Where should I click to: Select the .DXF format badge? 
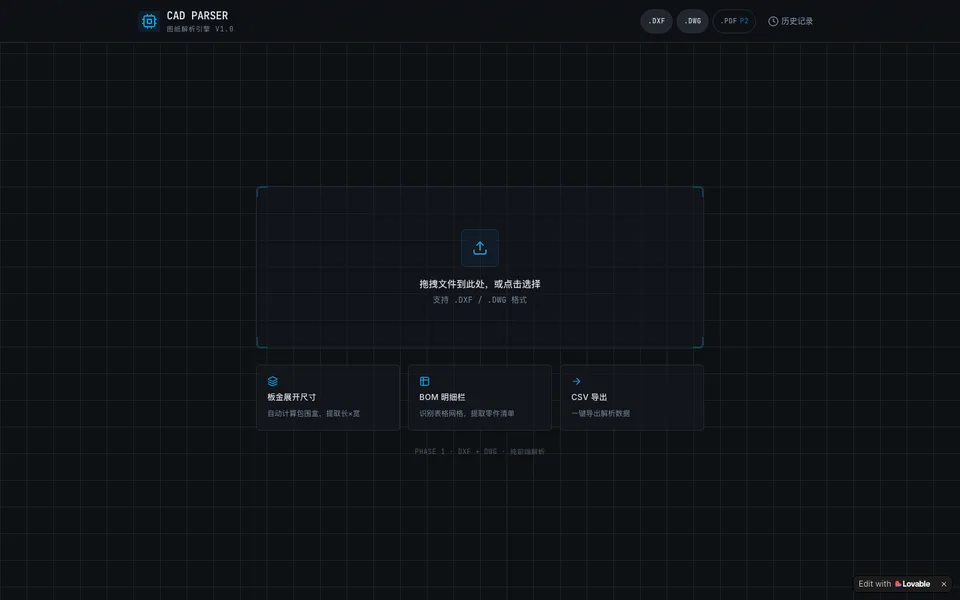click(x=656, y=21)
